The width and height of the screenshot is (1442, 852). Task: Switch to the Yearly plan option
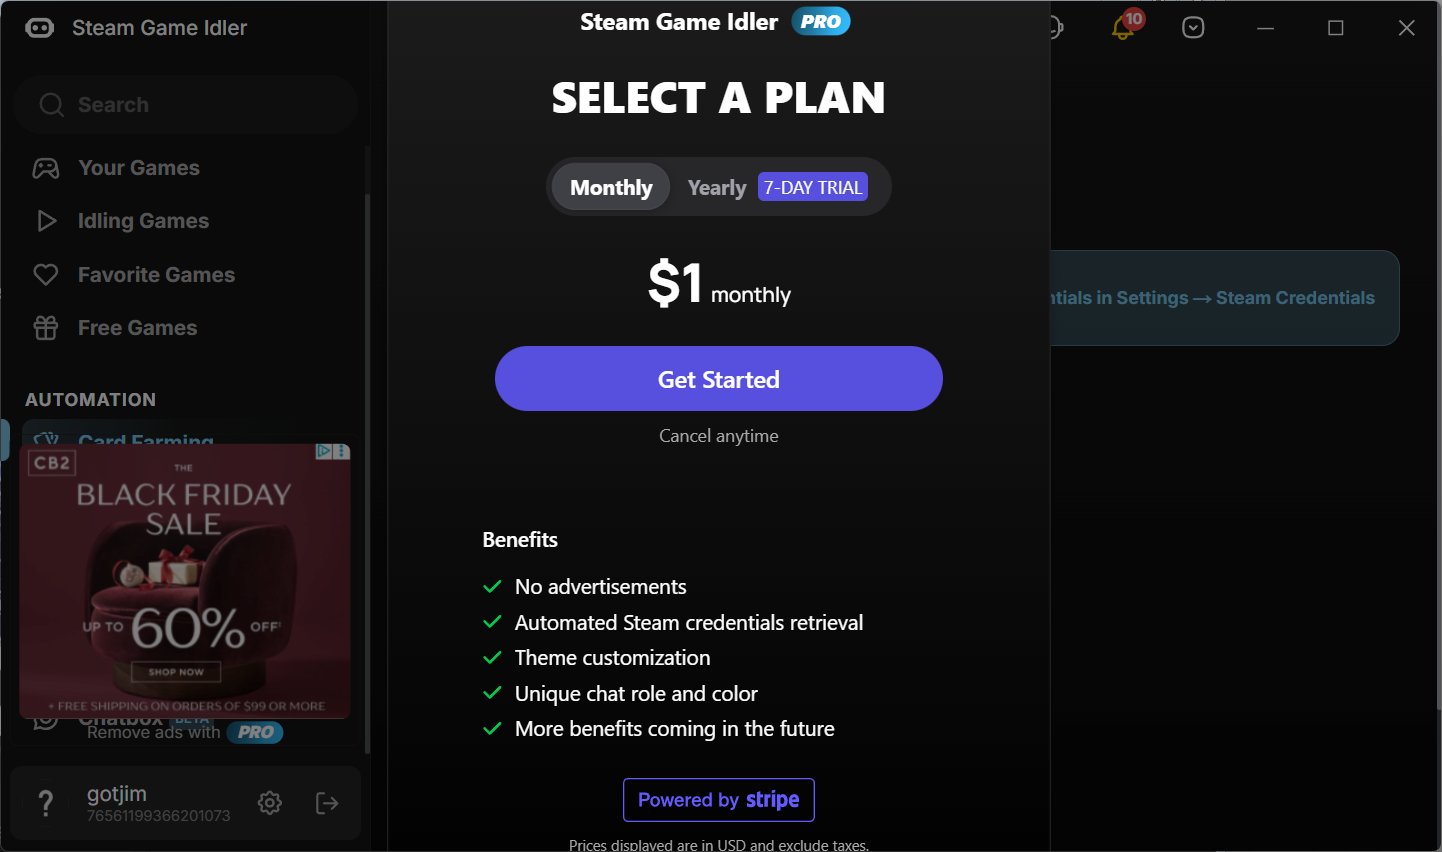pos(717,188)
